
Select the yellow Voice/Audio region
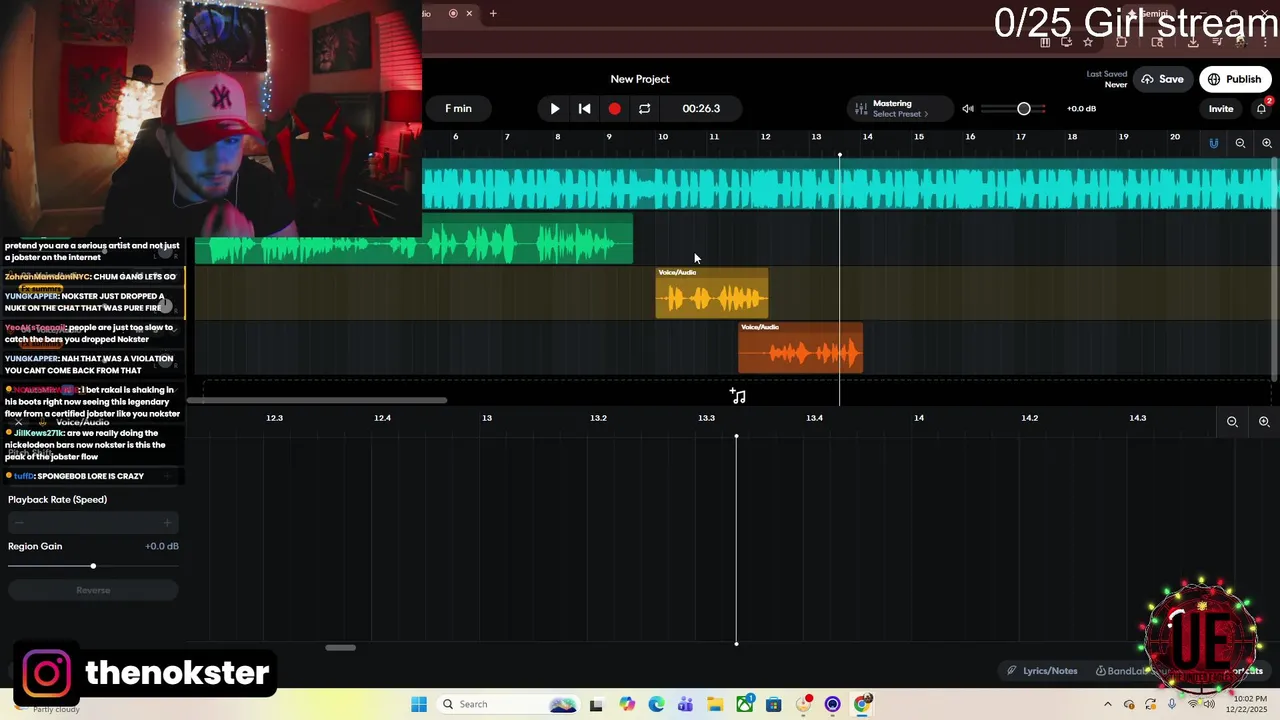tap(711, 293)
